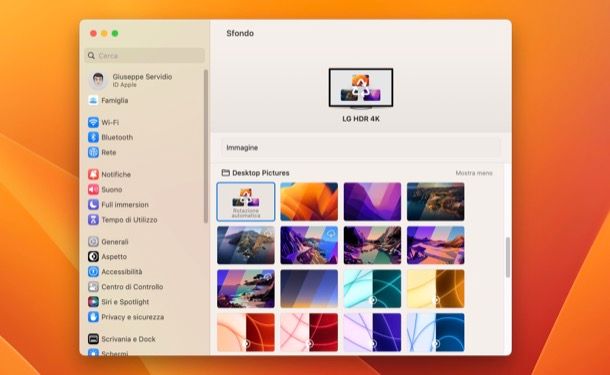The width and height of the screenshot is (610, 375).
Task: Select the dark blue gradient wallpaper
Action: [x=309, y=289]
